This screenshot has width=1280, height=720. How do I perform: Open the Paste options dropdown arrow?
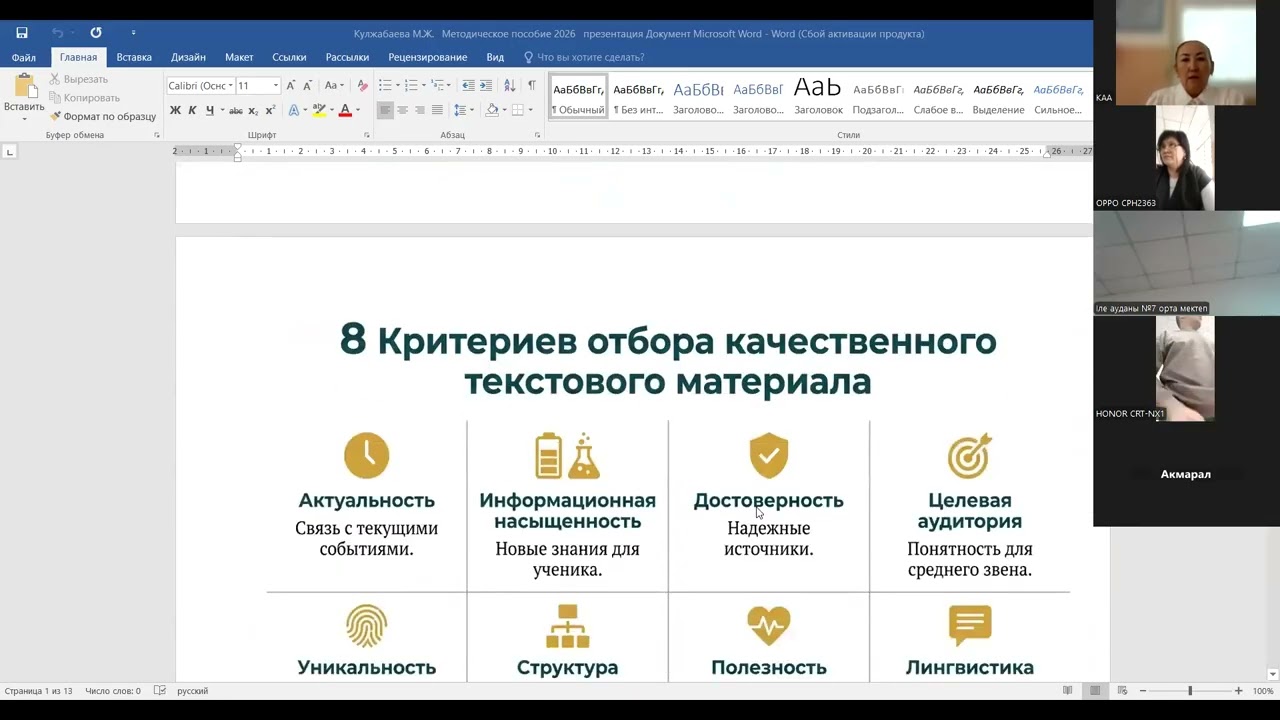[x=24, y=118]
